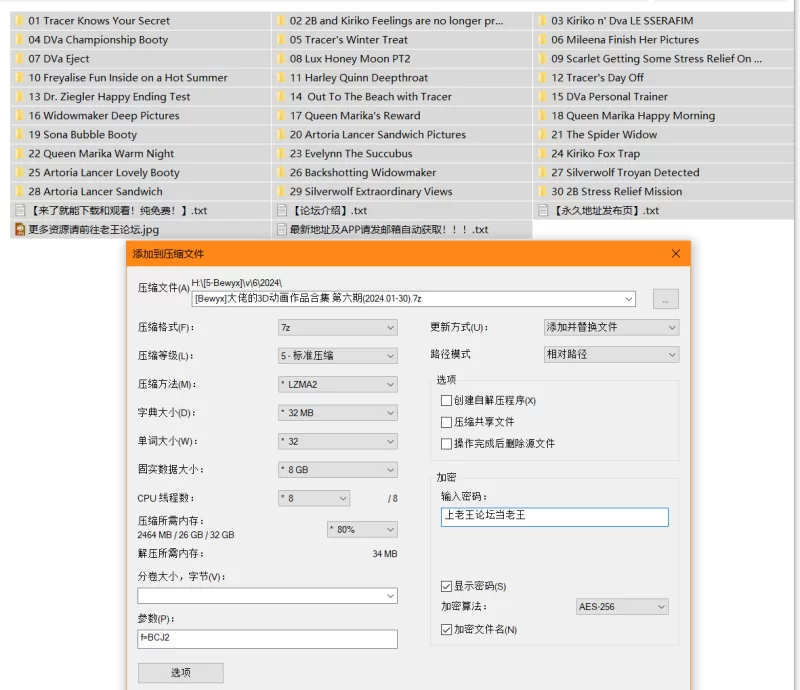
Task: Expand the 80% memory usage dropdown
Action: pos(362,530)
